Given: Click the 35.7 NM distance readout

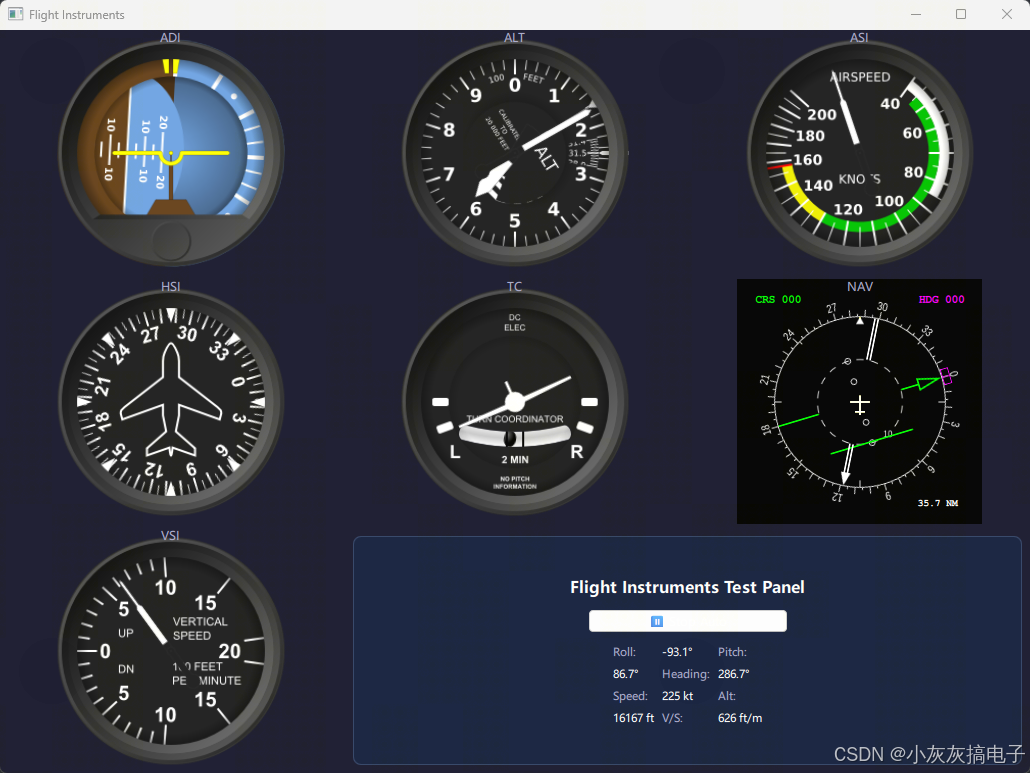Looking at the screenshot, I should click(937, 503).
